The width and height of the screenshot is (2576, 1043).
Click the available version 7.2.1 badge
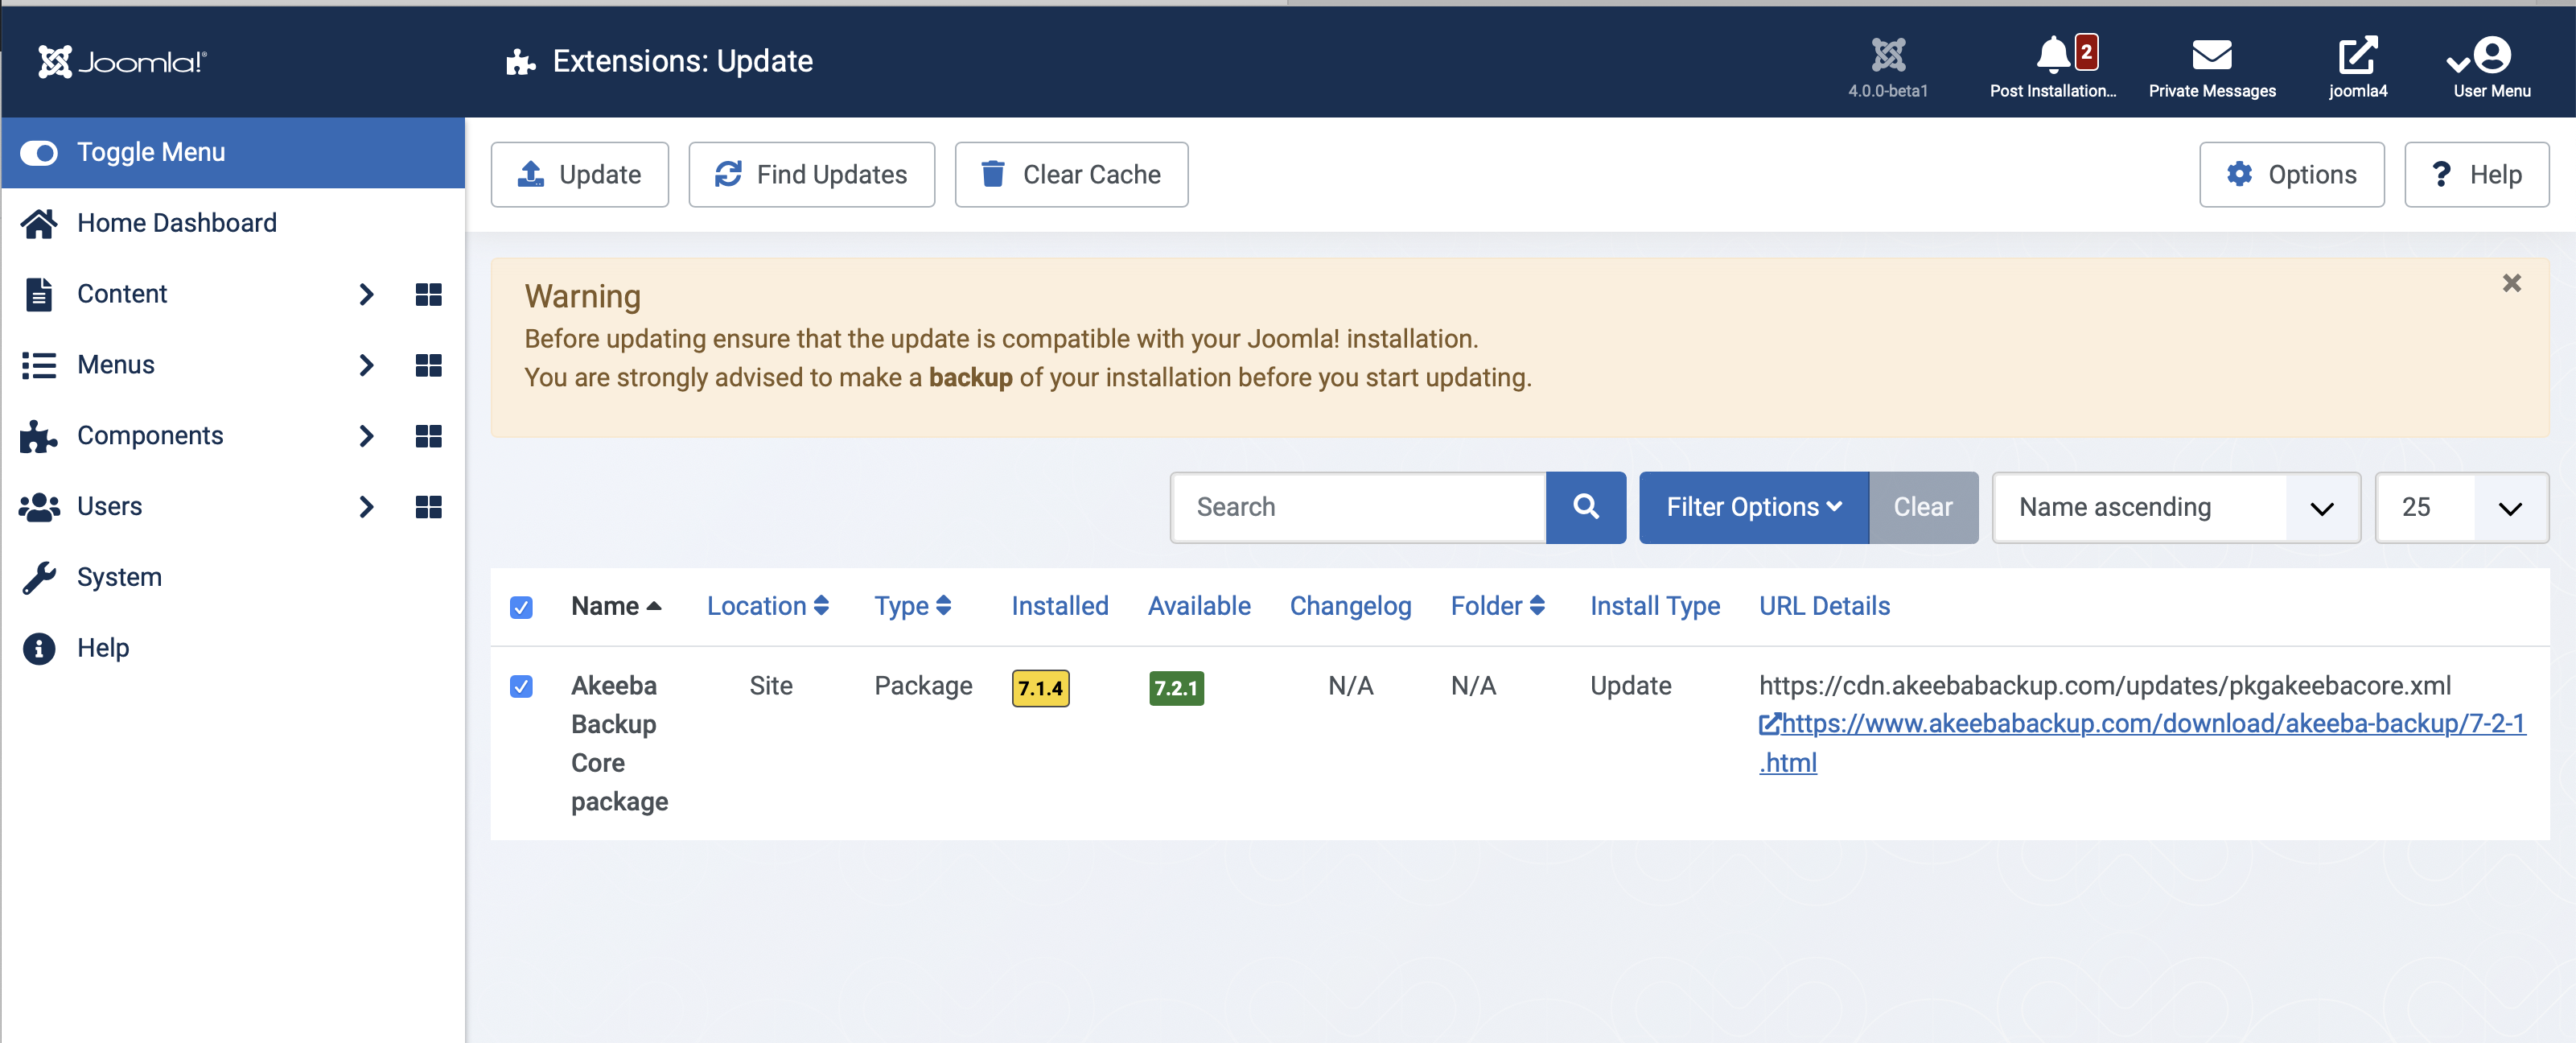pyautogui.click(x=1176, y=688)
